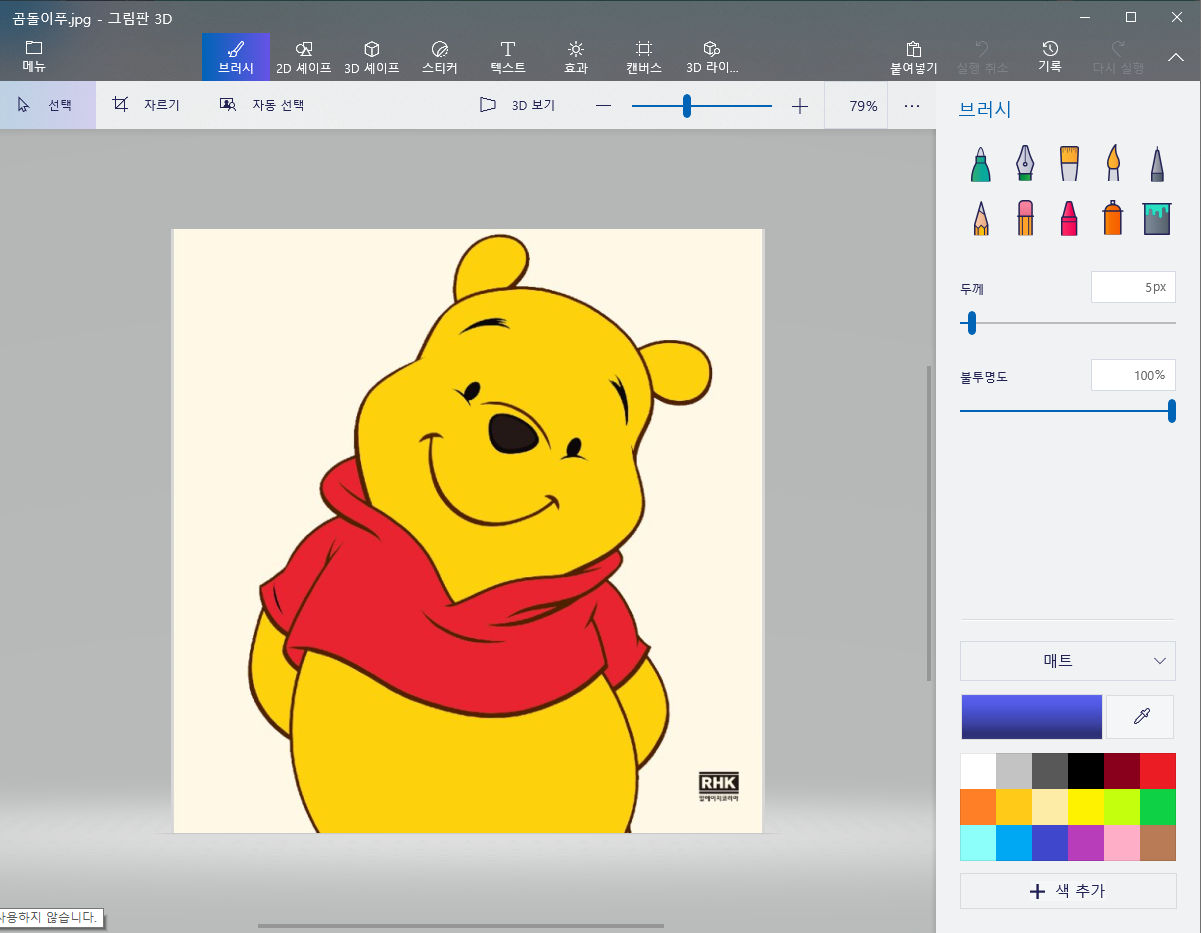The width and height of the screenshot is (1201, 933).
Task: Pick the orange color swatch
Action: [978, 808]
